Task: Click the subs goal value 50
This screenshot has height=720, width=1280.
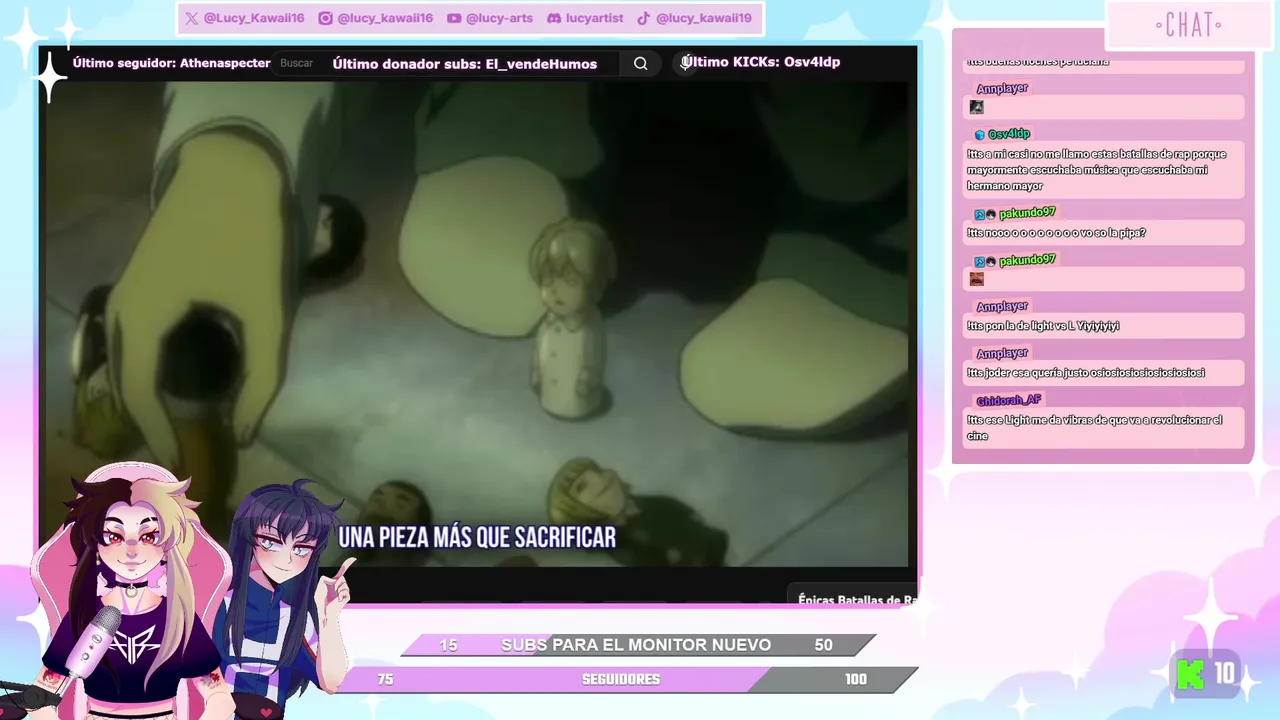Action: tap(823, 645)
